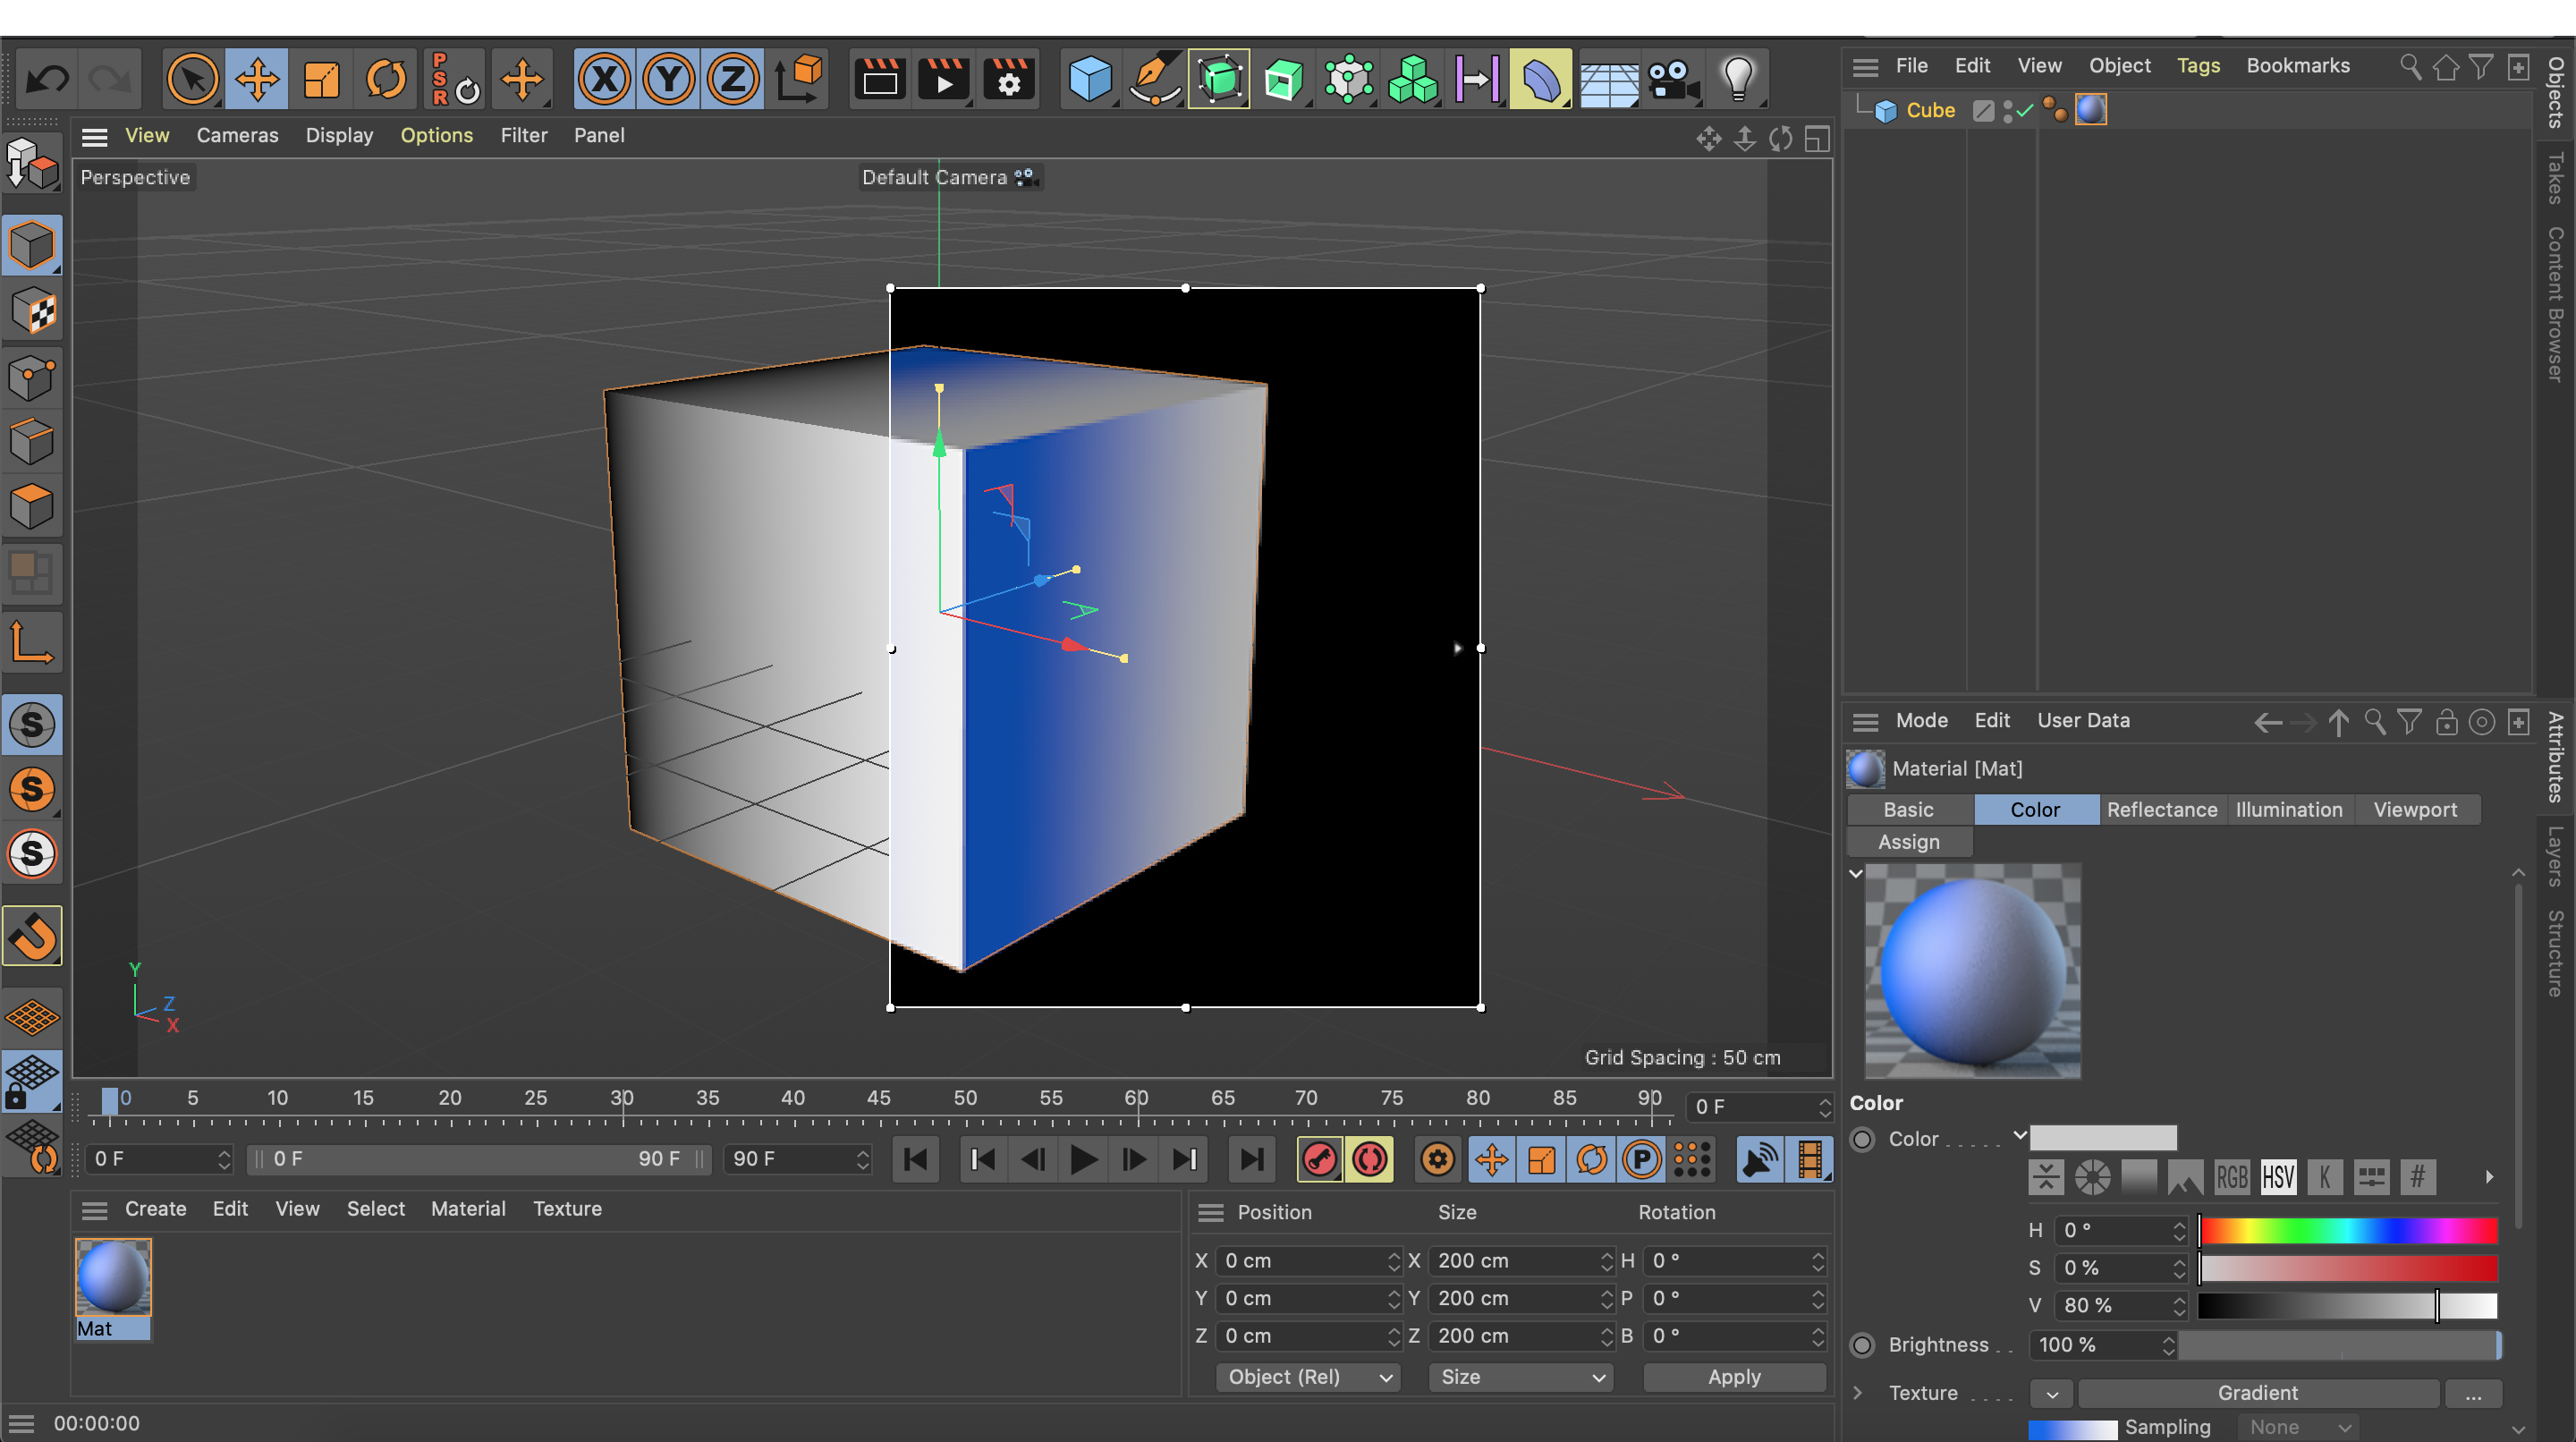
Task: Go to the start of animation
Action: point(915,1160)
